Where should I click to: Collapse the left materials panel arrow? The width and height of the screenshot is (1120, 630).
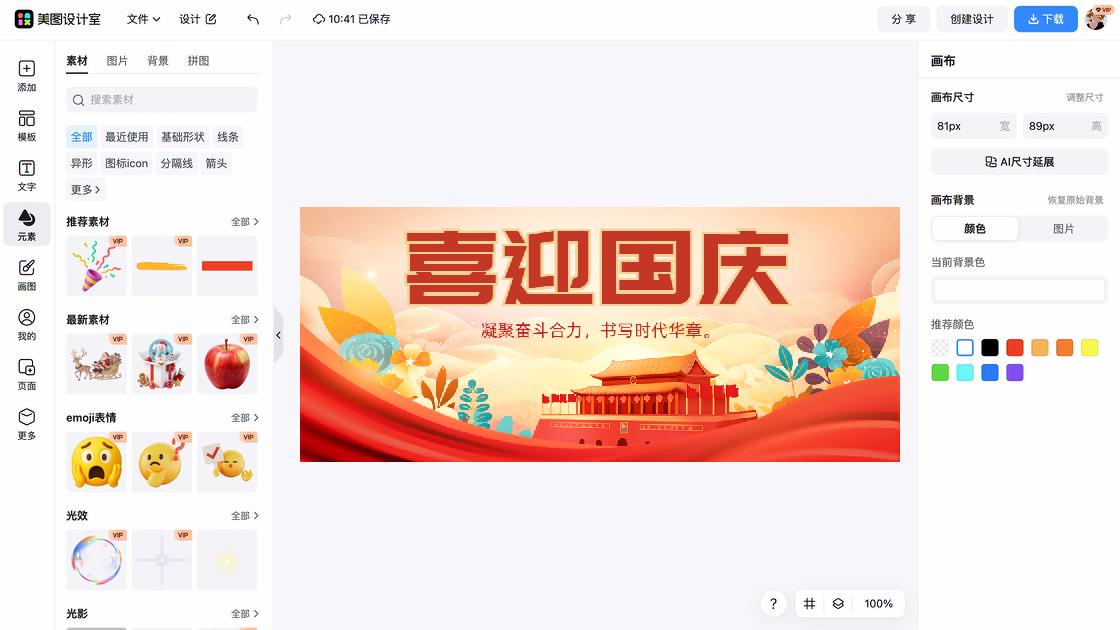[x=278, y=335]
